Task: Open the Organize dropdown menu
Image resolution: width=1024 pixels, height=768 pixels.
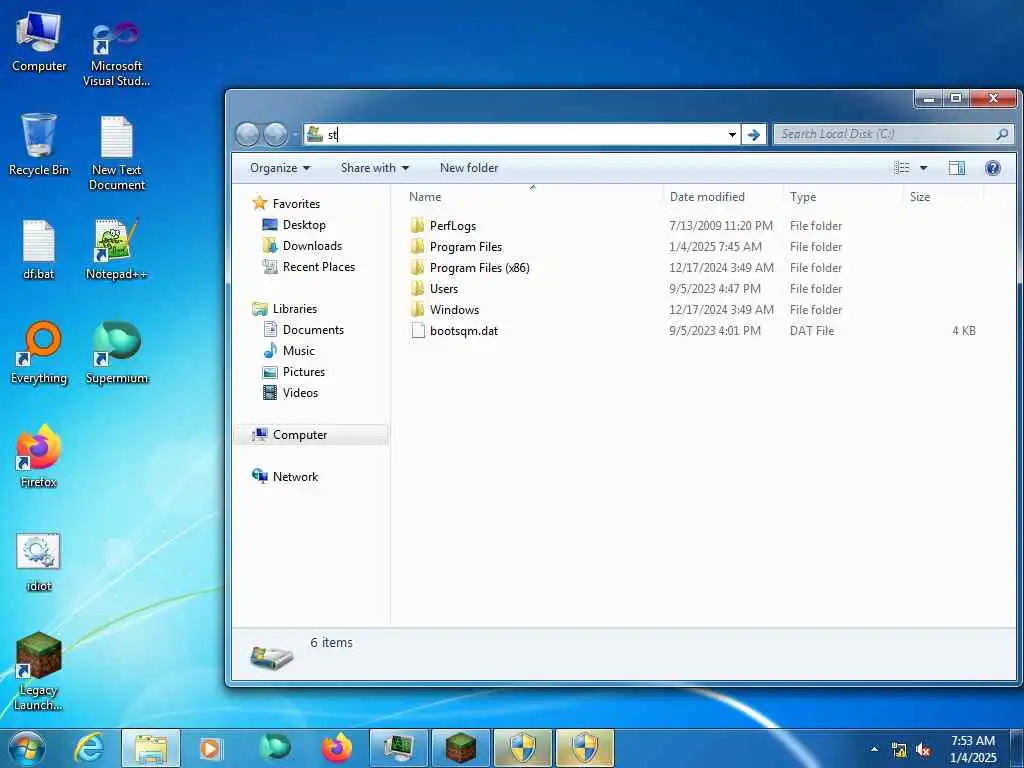Action: (x=280, y=168)
